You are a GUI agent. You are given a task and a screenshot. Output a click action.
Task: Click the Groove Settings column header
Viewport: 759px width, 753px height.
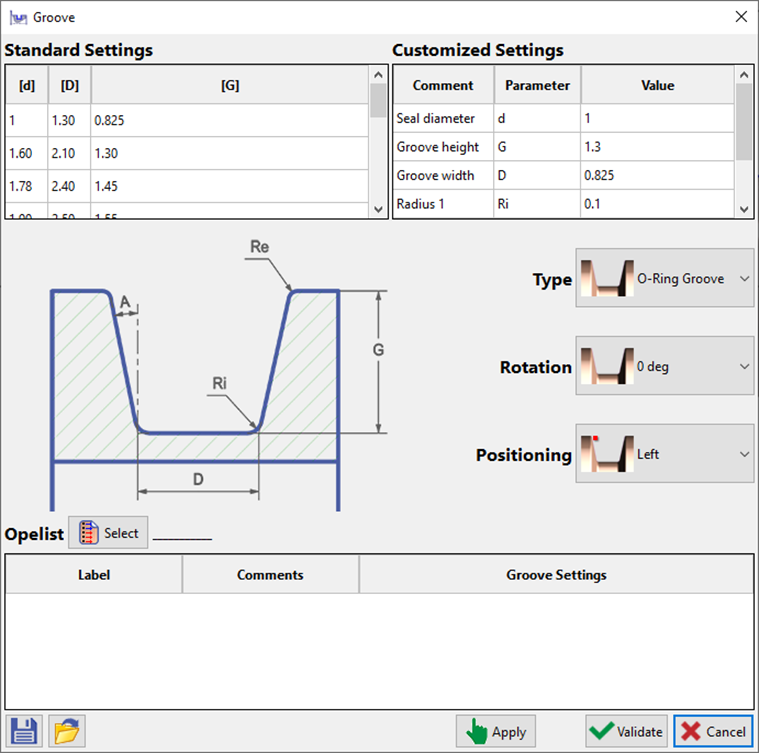click(x=556, y=575)
